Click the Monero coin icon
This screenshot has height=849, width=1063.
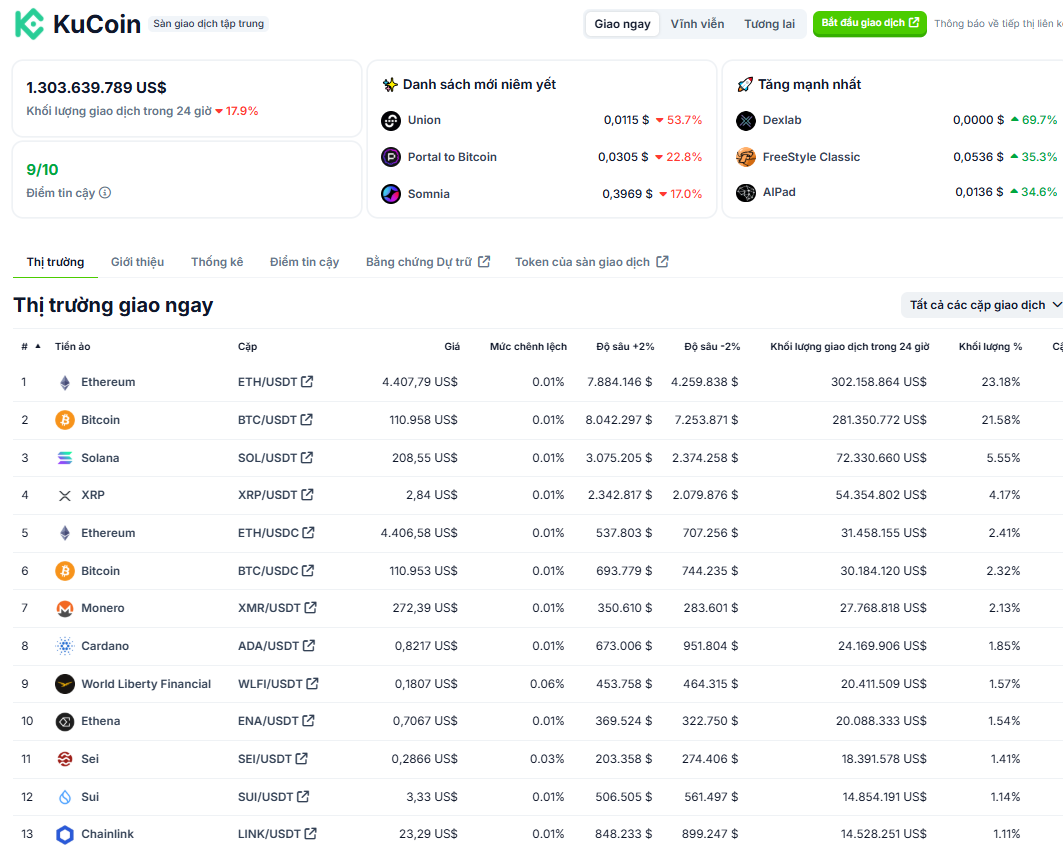point(65,608)
